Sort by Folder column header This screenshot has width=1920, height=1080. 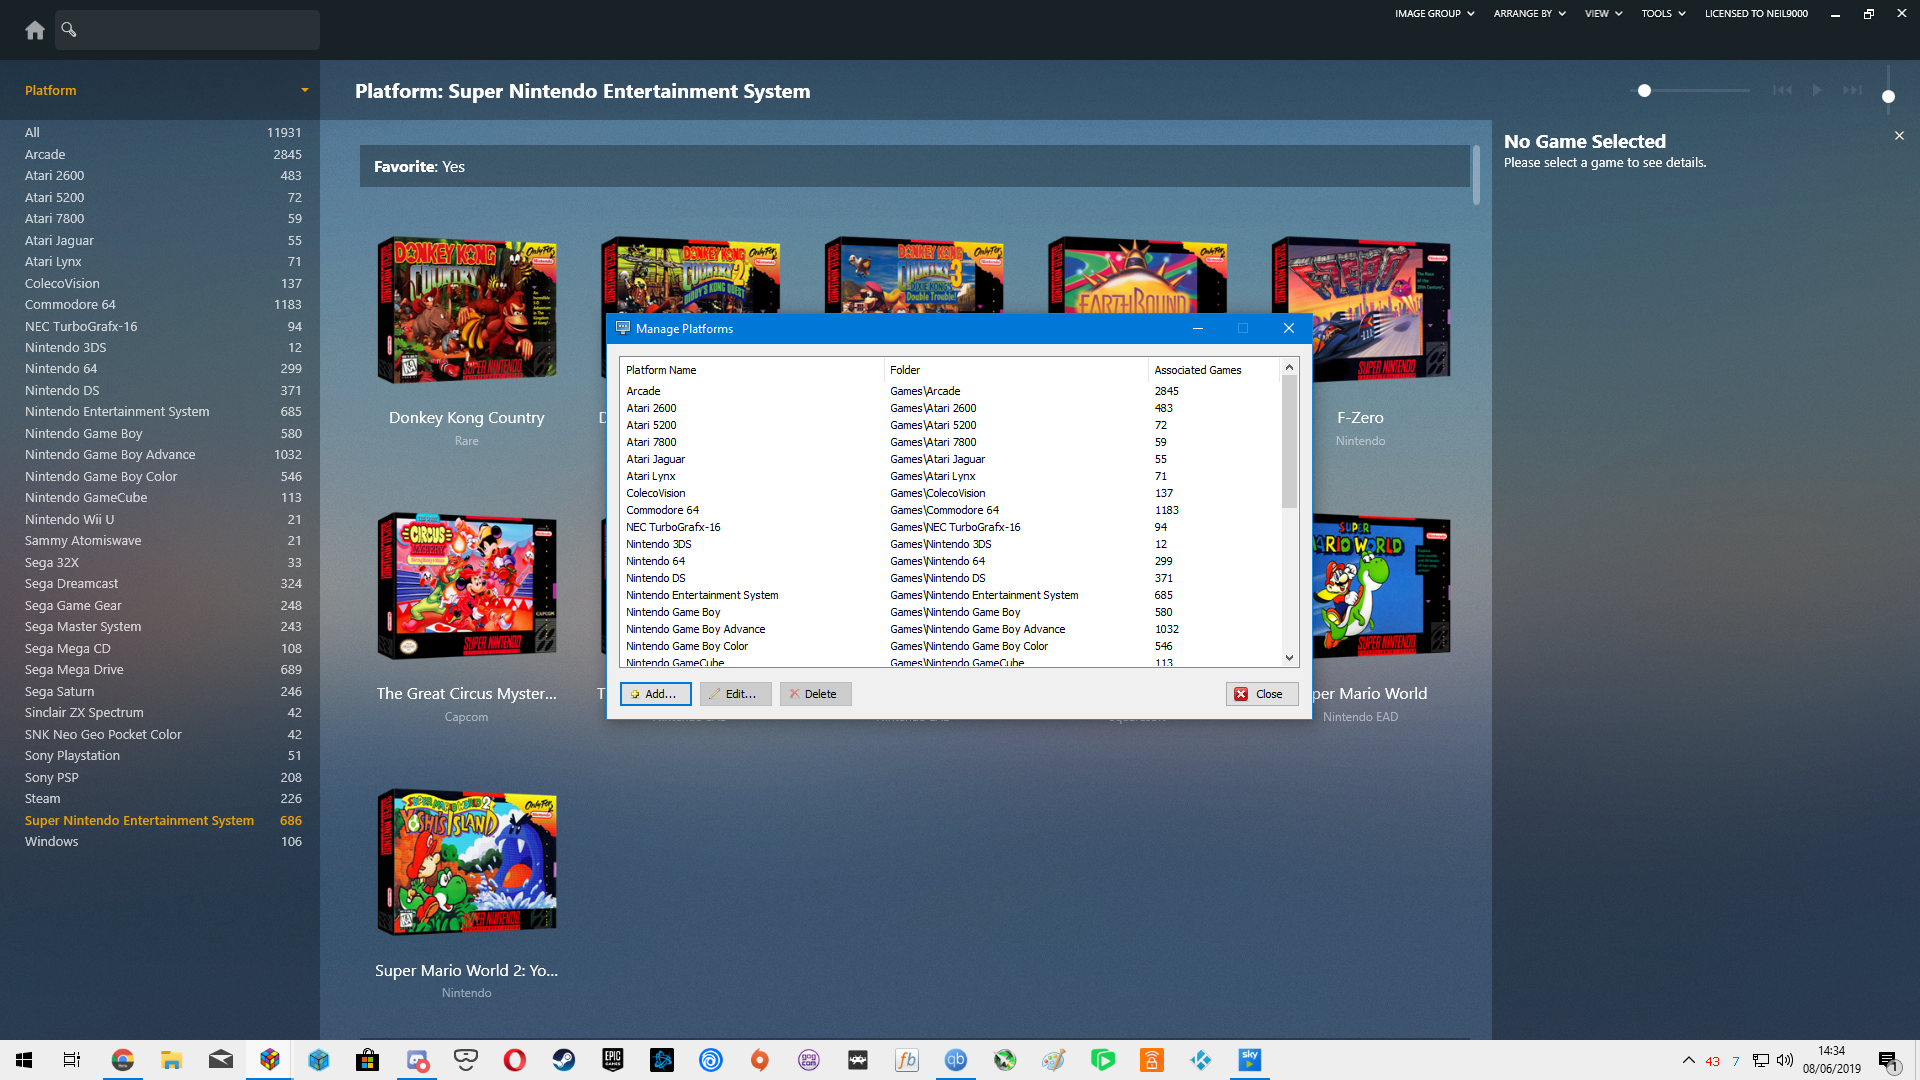pos(1016,370)
